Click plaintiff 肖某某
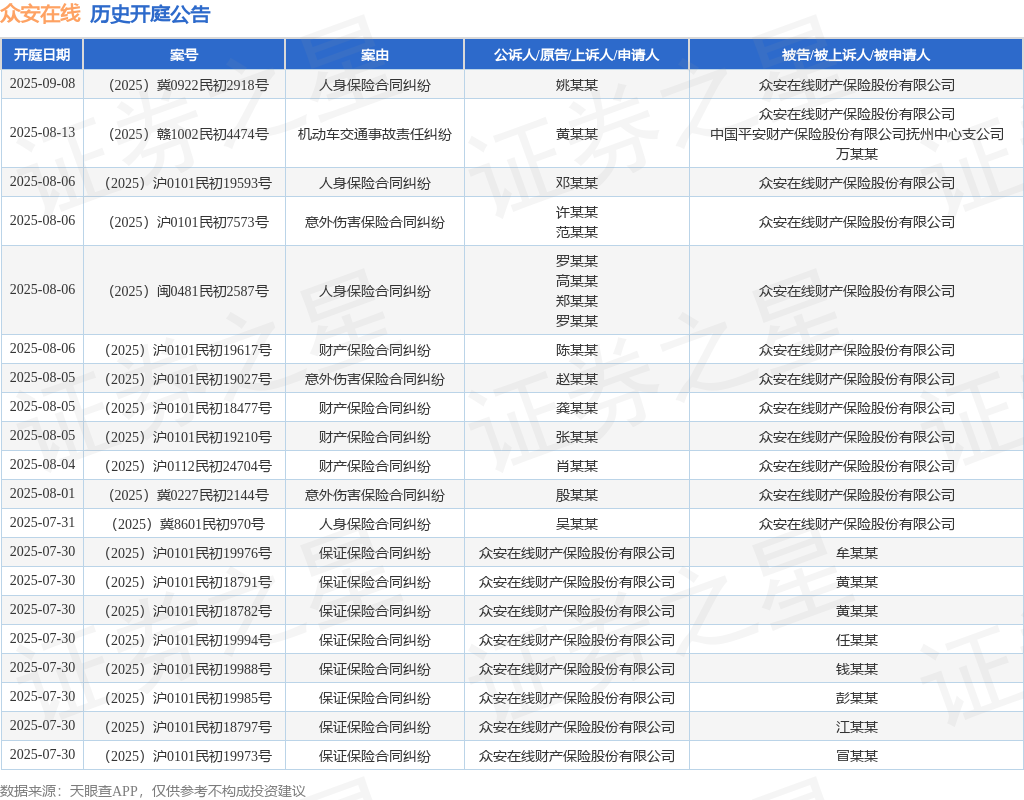The height and width of the screenshot is (800, 1024). pyautogui.click(x=577, y=466)
